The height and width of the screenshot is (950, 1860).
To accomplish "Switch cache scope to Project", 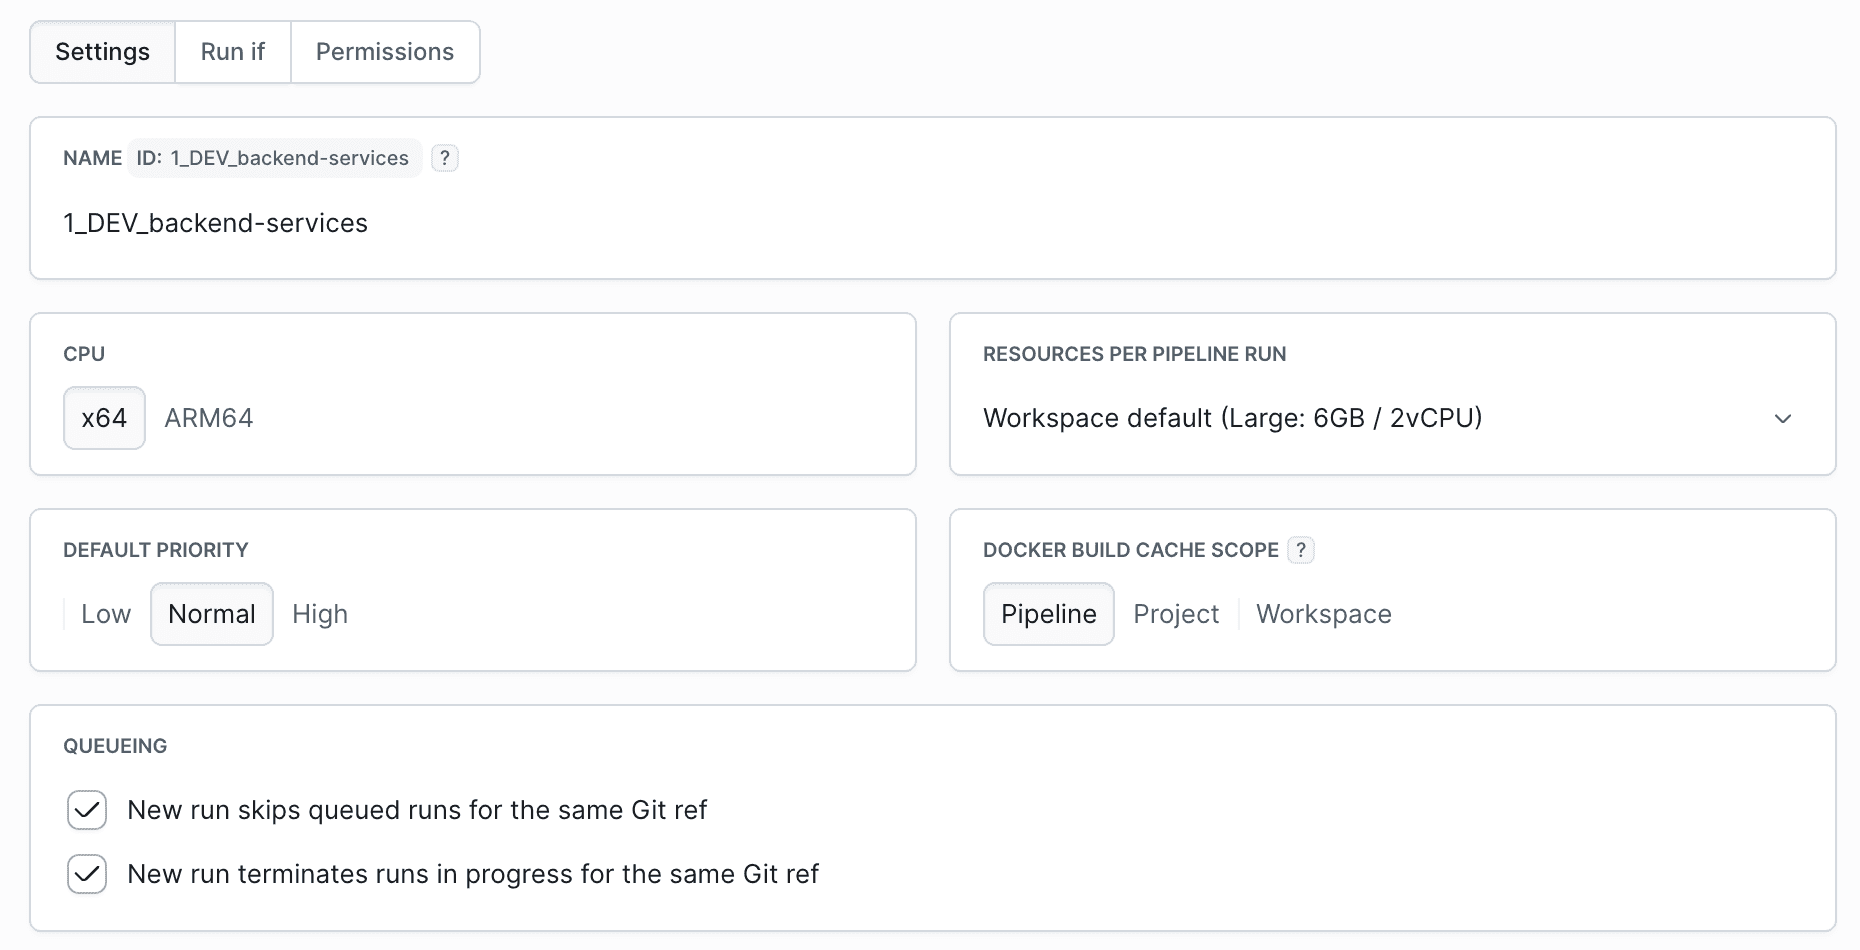I will point(1176,614).
